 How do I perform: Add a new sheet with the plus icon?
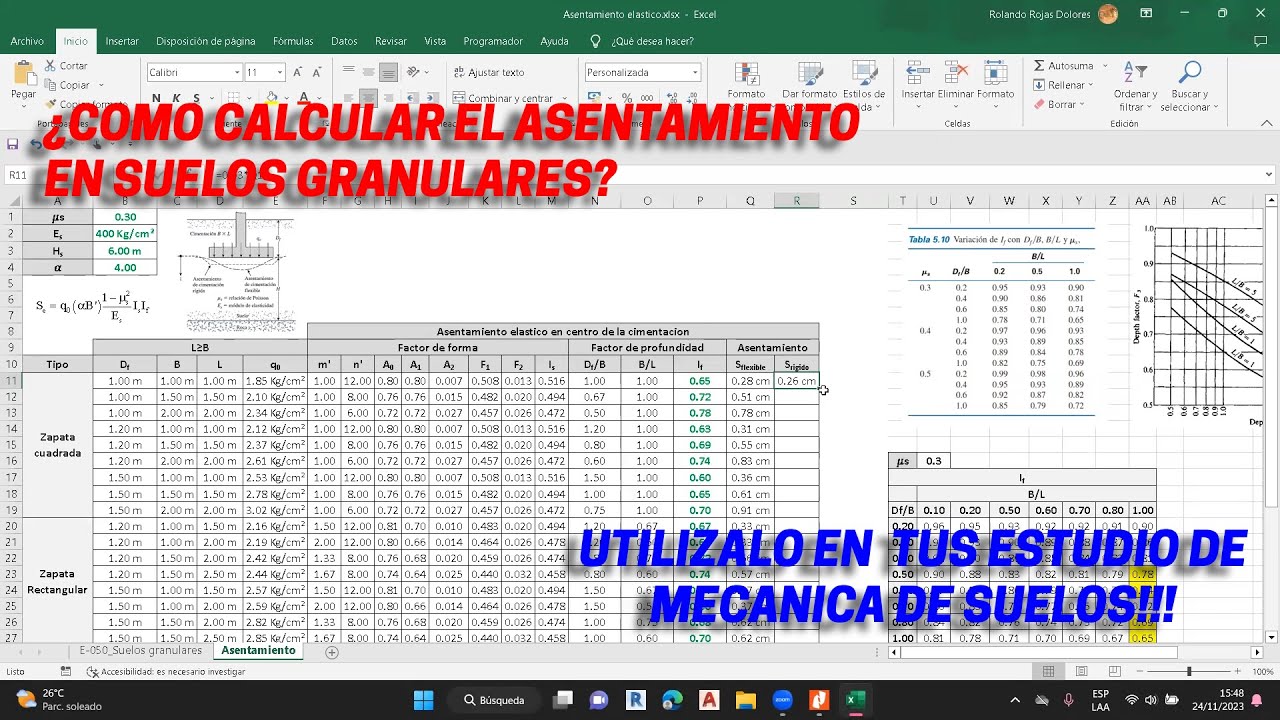[332, 652]
